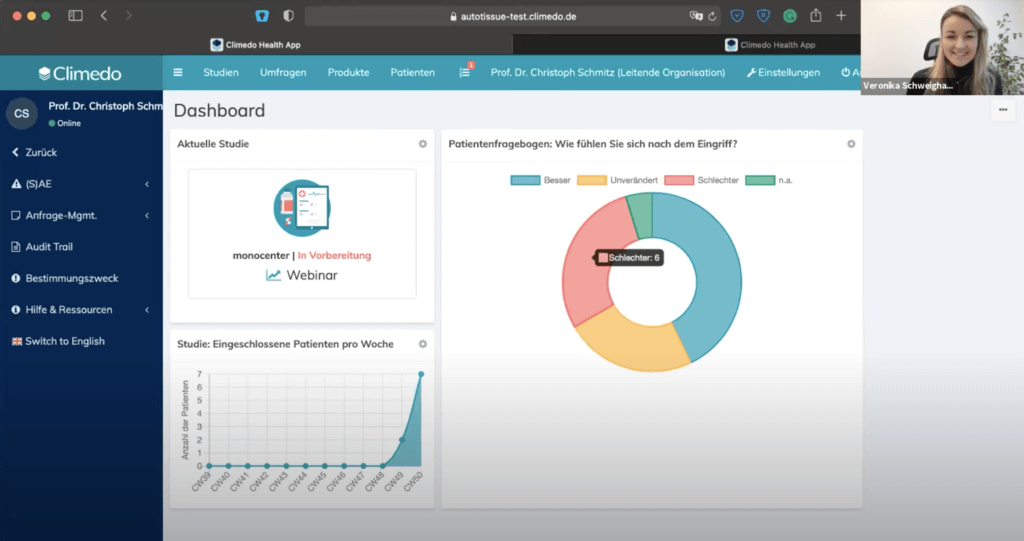Select the first Climedo Health App tab
The width and height of the screenshot is (1024, 541).
pyautogui.click(x=256, y=44)
